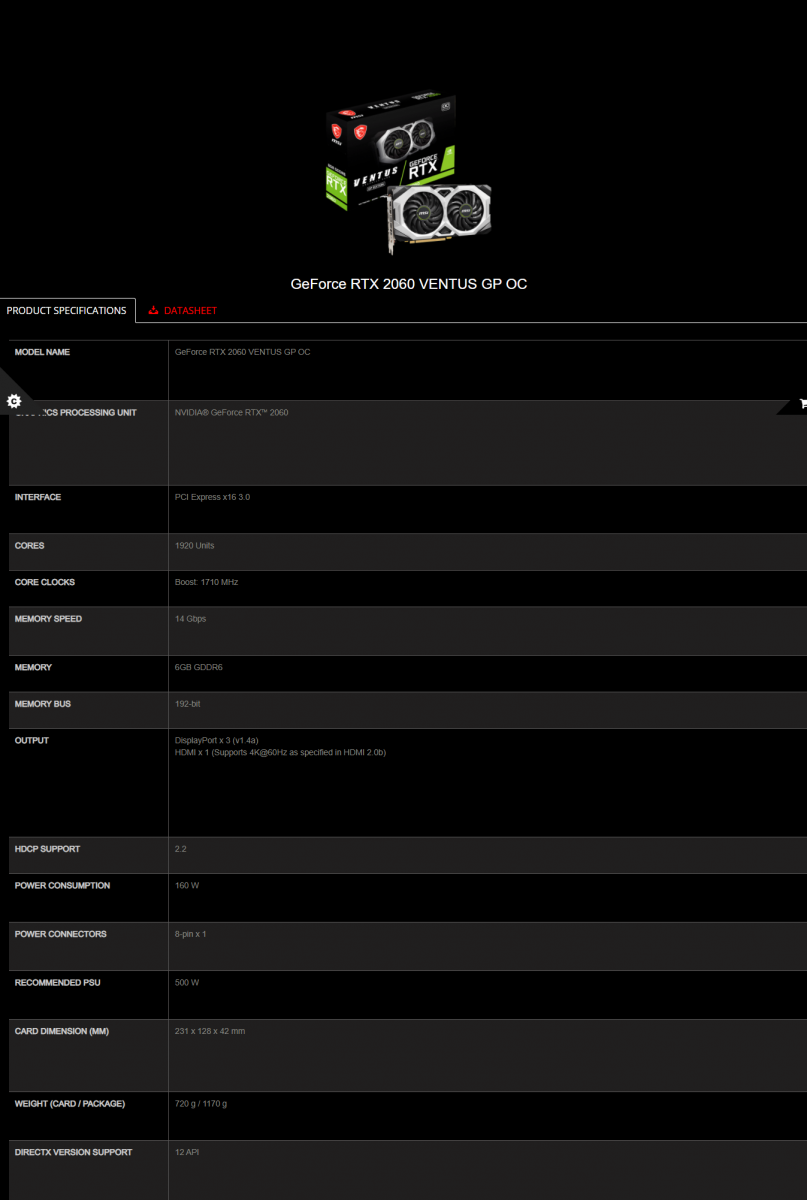The height and width of the screenshot is (1200, 807).
Task: Click the model name value in the table
Action: (243, 352)
